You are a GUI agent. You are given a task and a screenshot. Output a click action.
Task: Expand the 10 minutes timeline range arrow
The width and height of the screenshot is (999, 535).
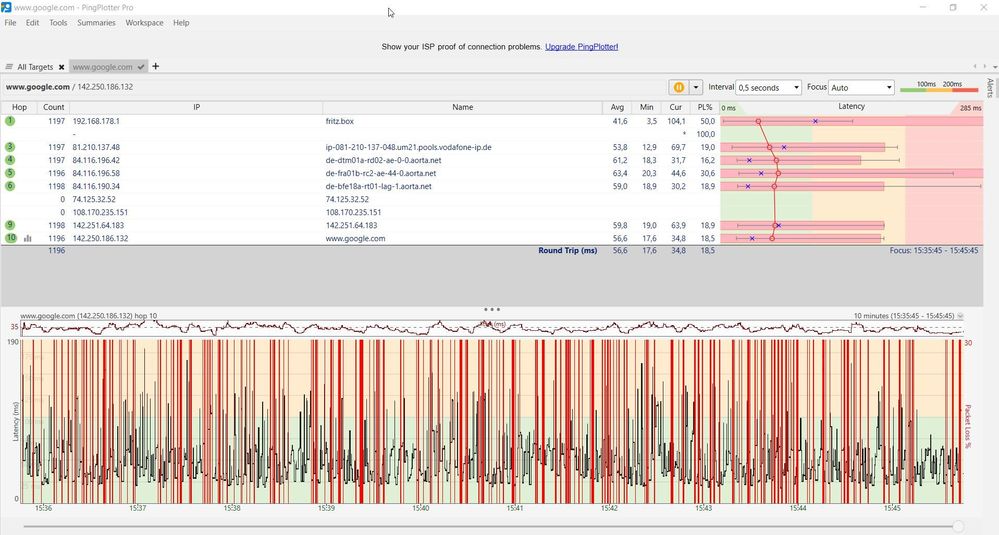[x=960, y=316]
